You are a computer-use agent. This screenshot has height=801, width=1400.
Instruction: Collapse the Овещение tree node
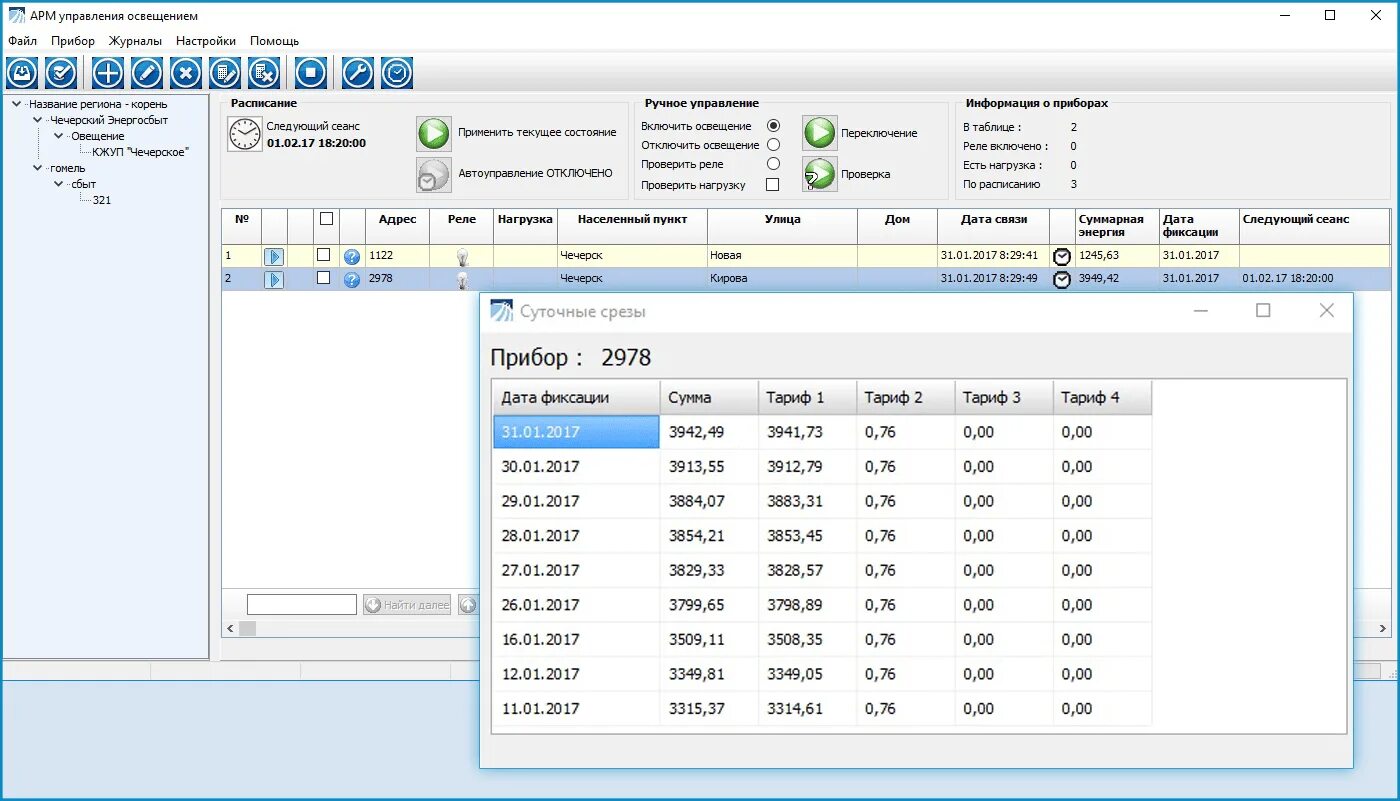pos(59,136)
